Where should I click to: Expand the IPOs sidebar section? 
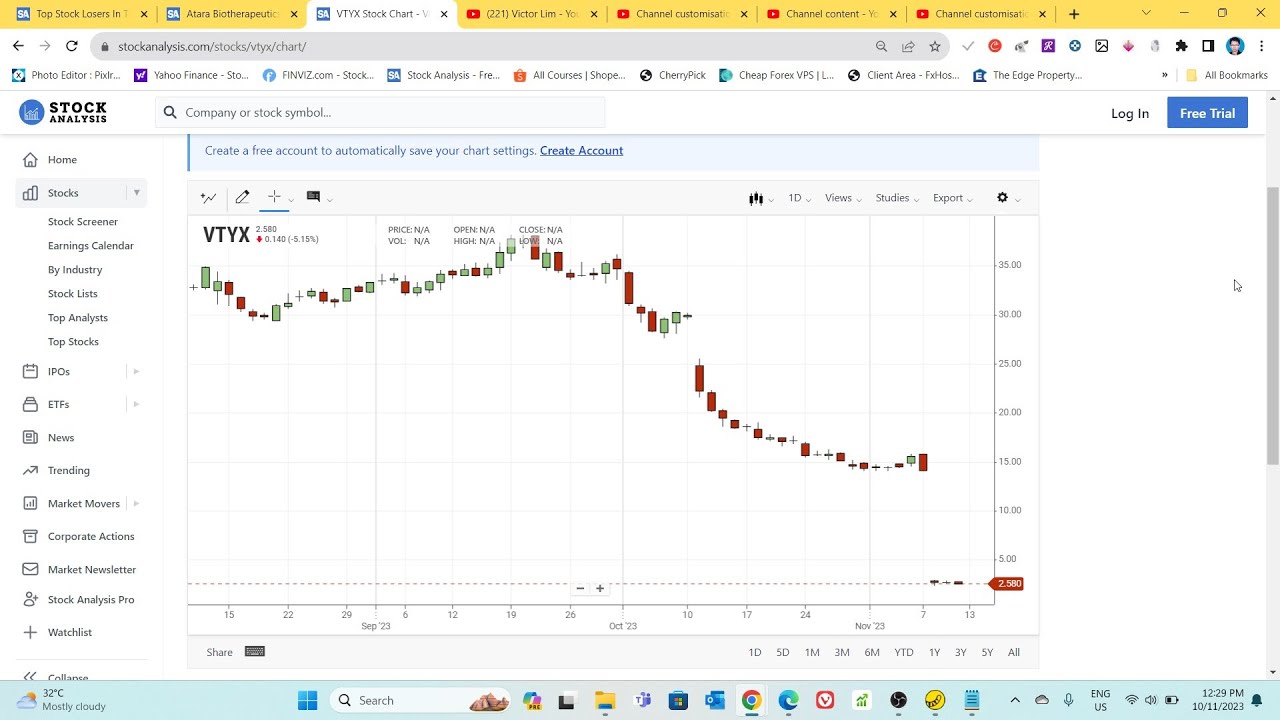pos(136,372)
